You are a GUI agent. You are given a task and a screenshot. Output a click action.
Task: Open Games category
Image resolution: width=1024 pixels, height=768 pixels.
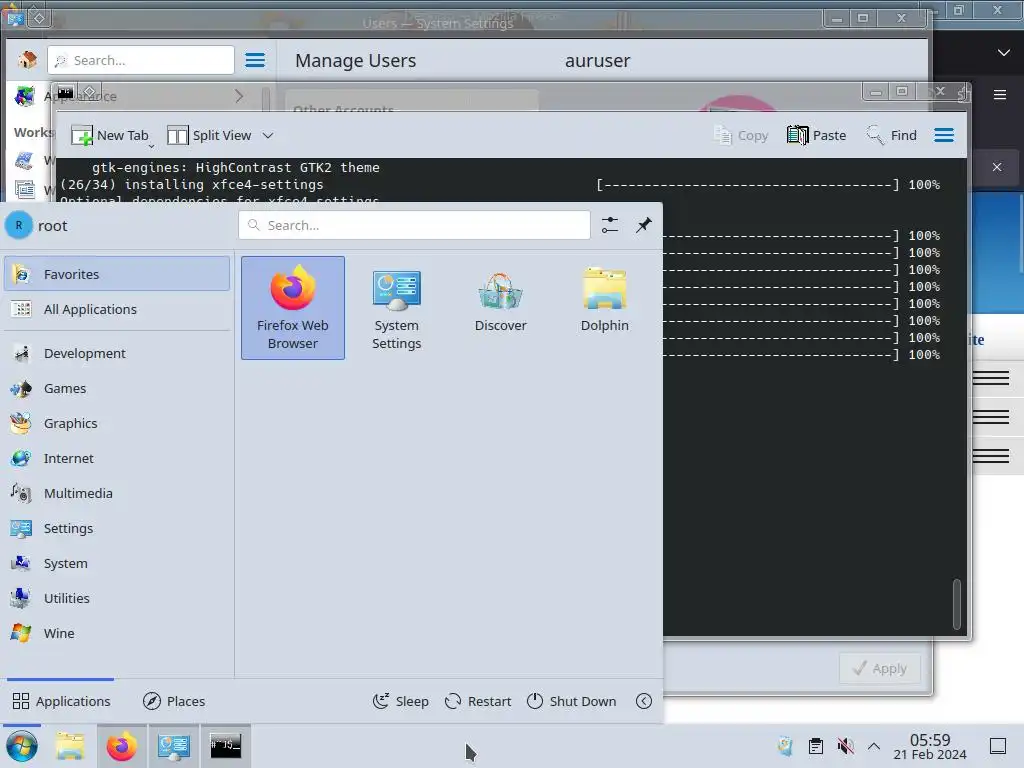pos(117,388)
